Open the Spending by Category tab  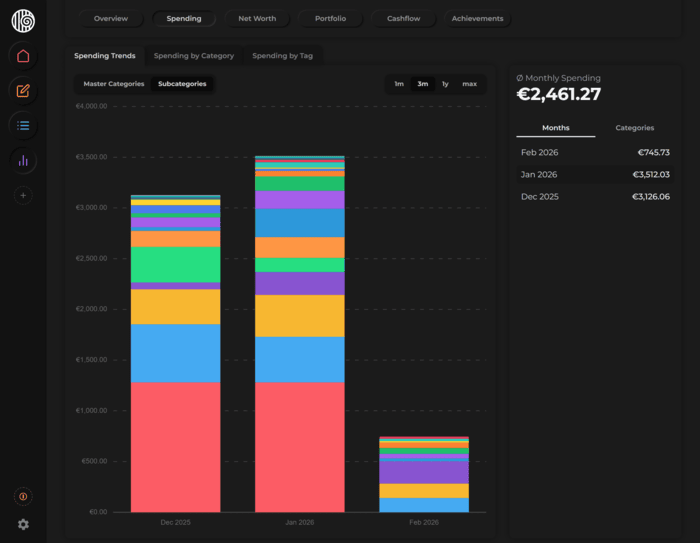coord(194,56)
